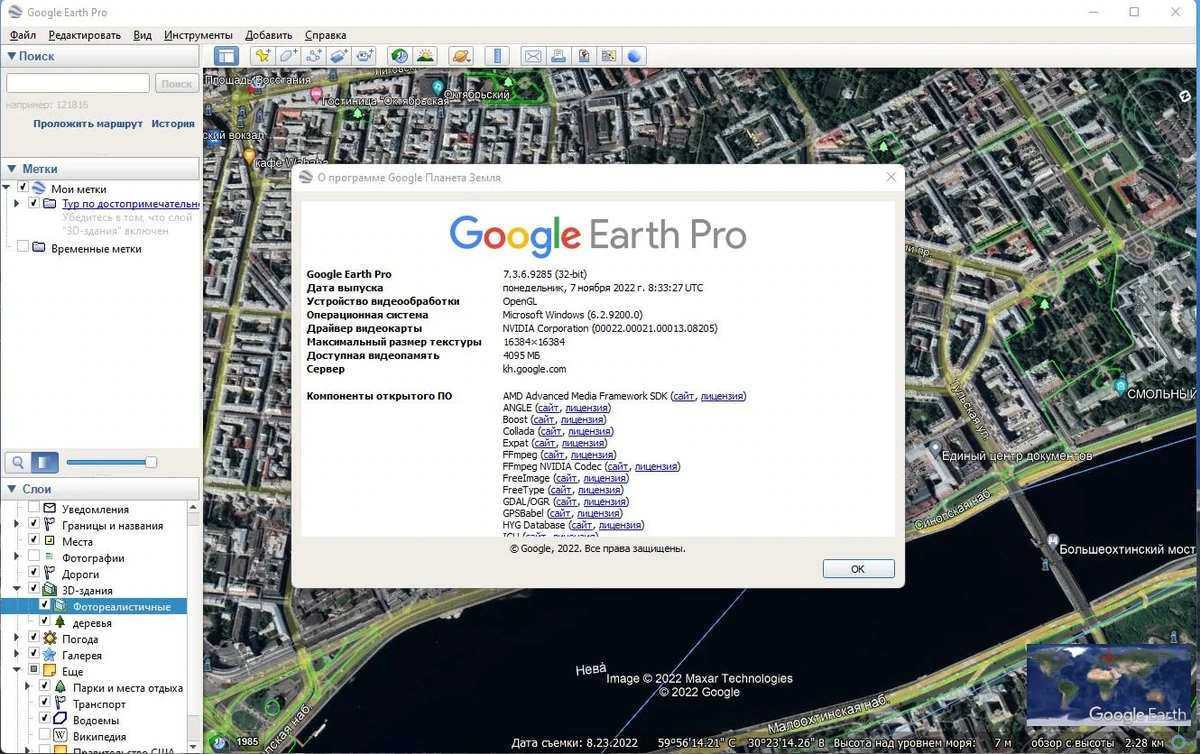Click the Layers panel scrollbar down arrow
Screen dimensions: 1200x754
(194, 746)
